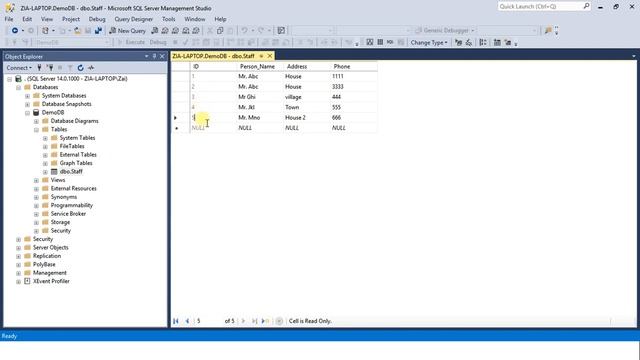Click the Execute SQL icon after Change Type
Viewport: 640px width, 360px height.
(x=458, y=42)
